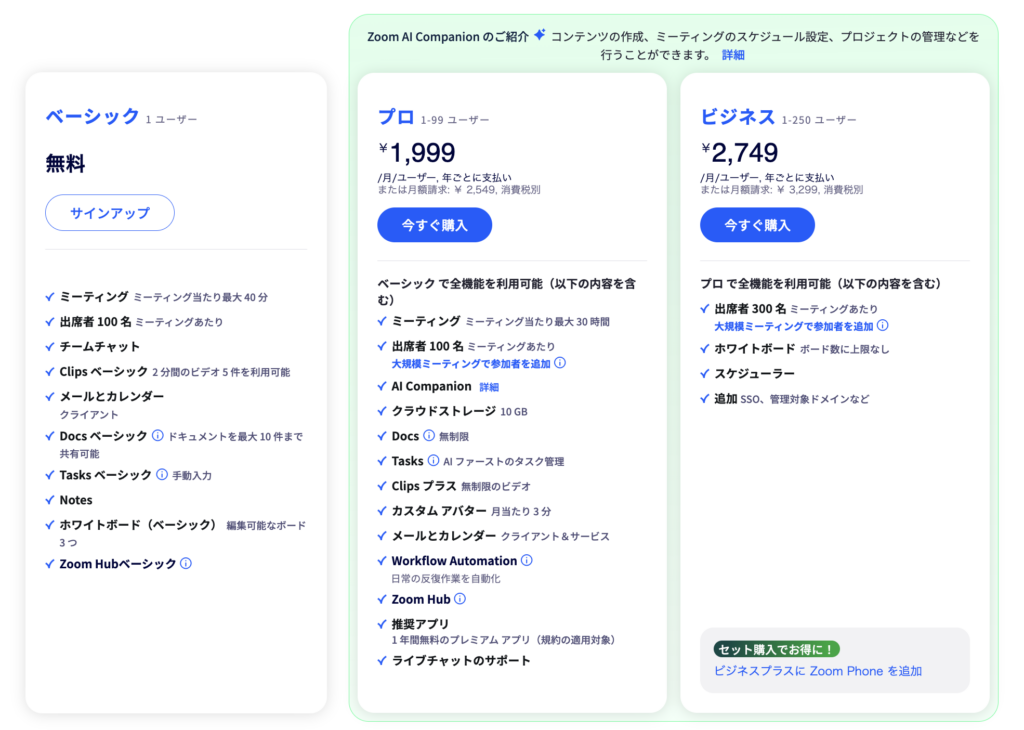The image size is (1024, 730).
Task: Open Business plan's 大規模ミーティングで参加者を追加 link
Action: coord(793,326)
